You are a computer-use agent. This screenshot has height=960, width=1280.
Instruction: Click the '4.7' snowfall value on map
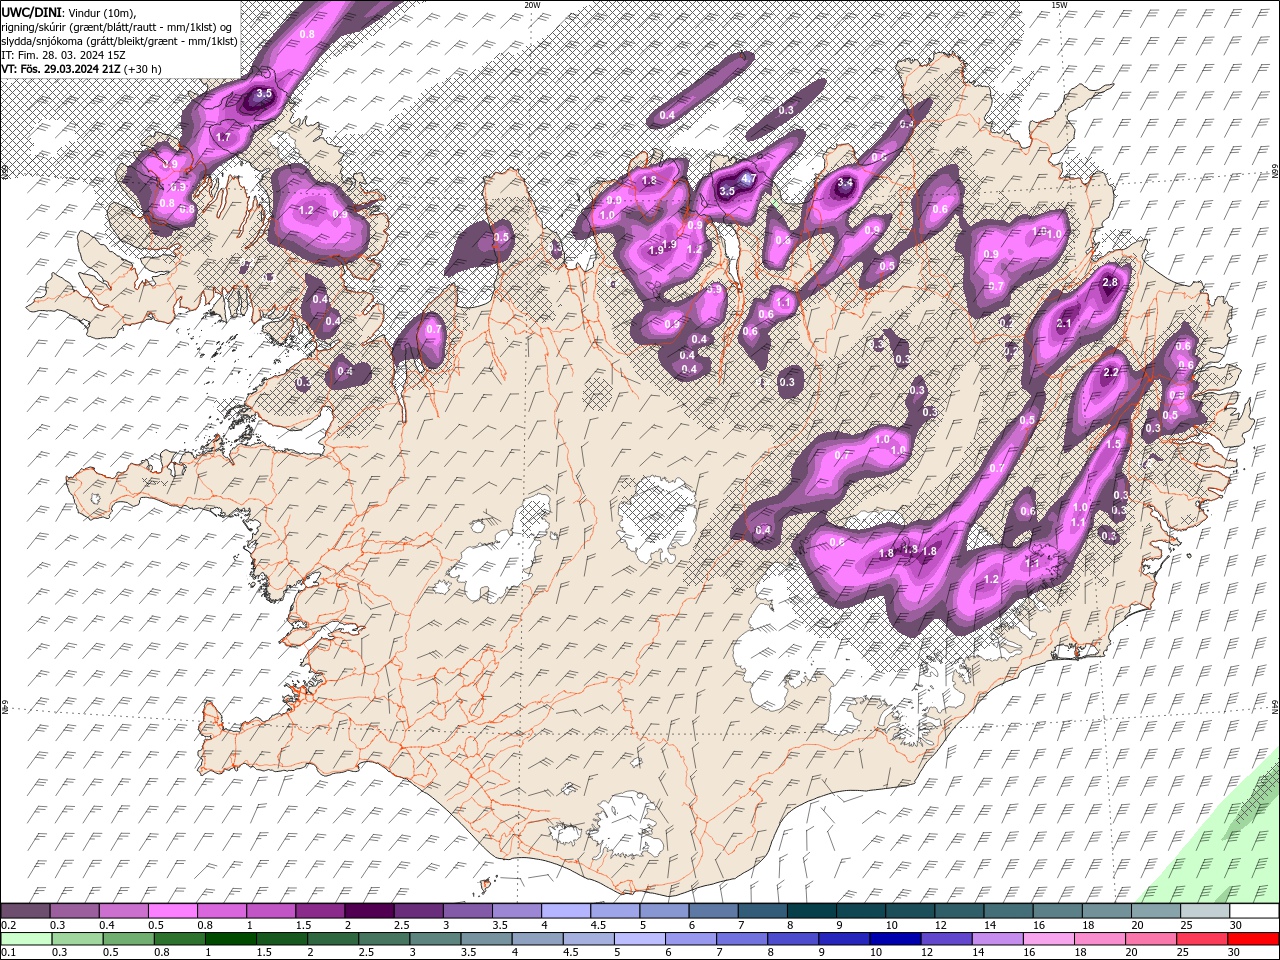coord(748,178)
